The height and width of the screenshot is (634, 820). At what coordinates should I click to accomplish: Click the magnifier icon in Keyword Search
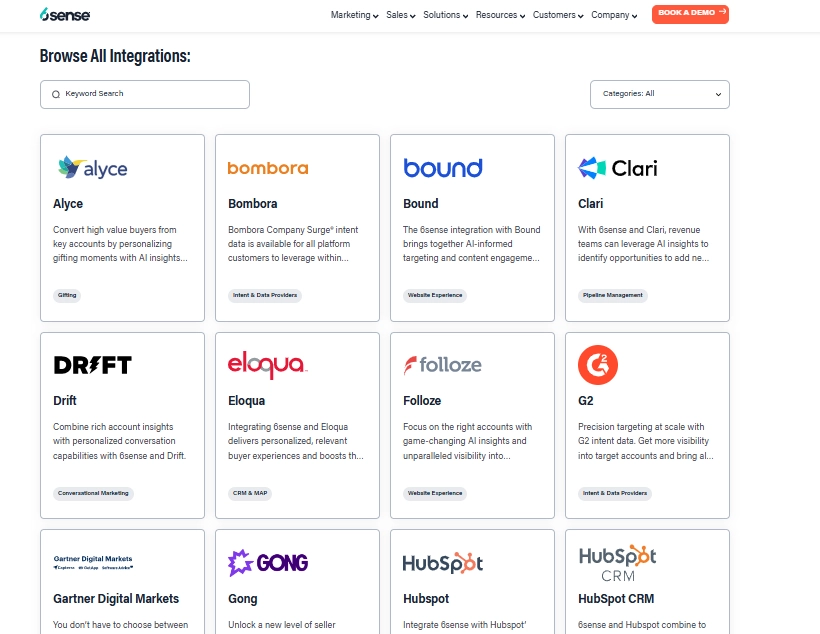[x=56, y=94]
